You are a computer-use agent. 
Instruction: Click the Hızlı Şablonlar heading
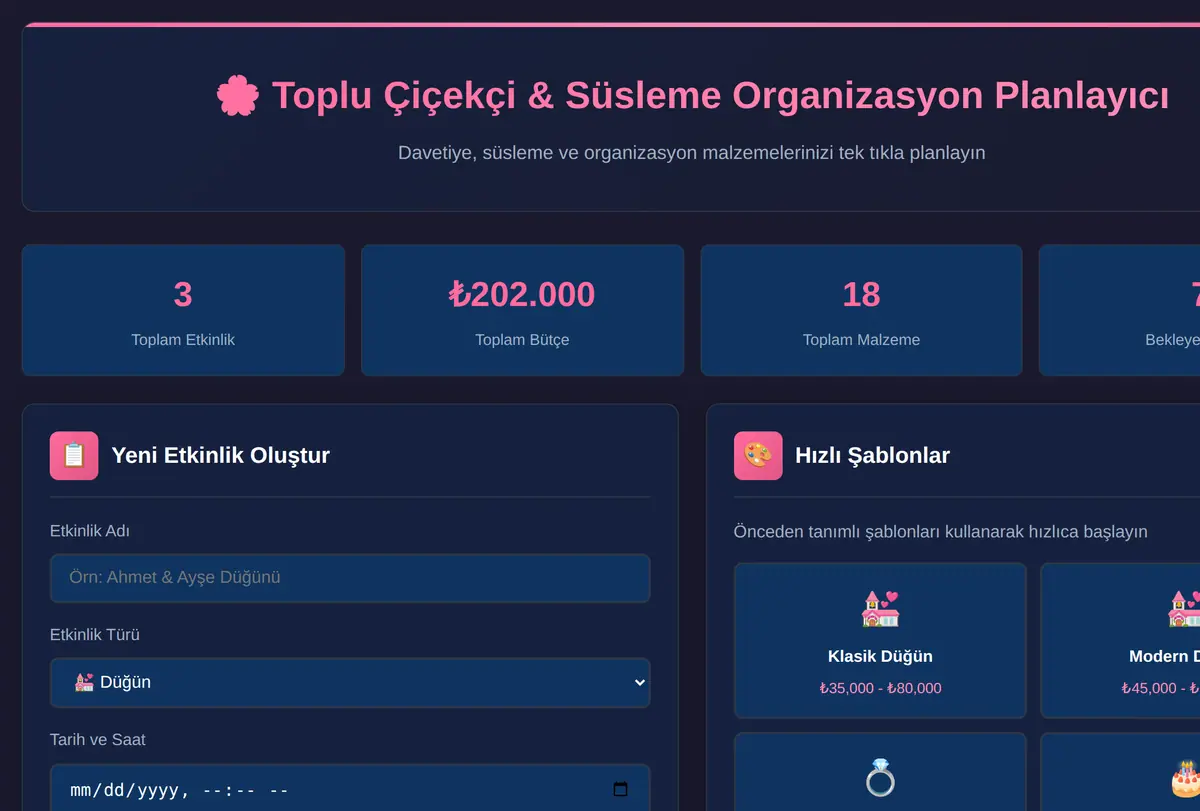[x=872, y=456]
